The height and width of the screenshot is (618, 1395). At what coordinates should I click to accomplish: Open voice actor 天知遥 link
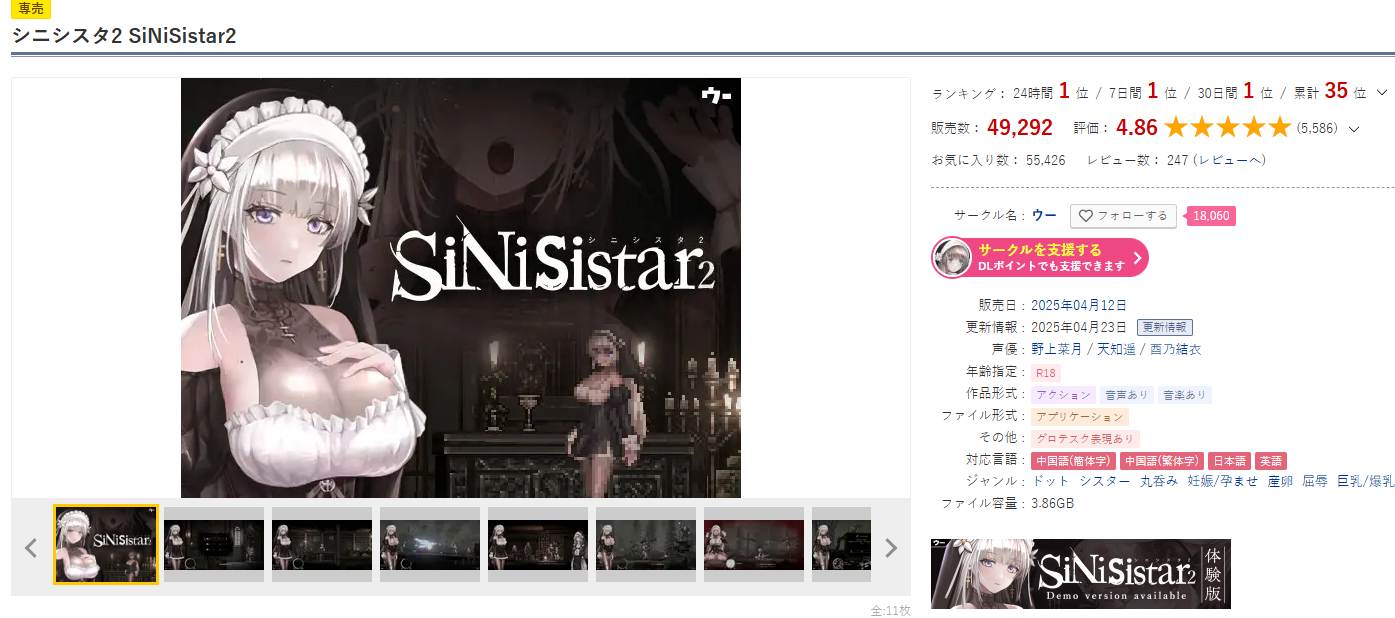(1116, 349)
